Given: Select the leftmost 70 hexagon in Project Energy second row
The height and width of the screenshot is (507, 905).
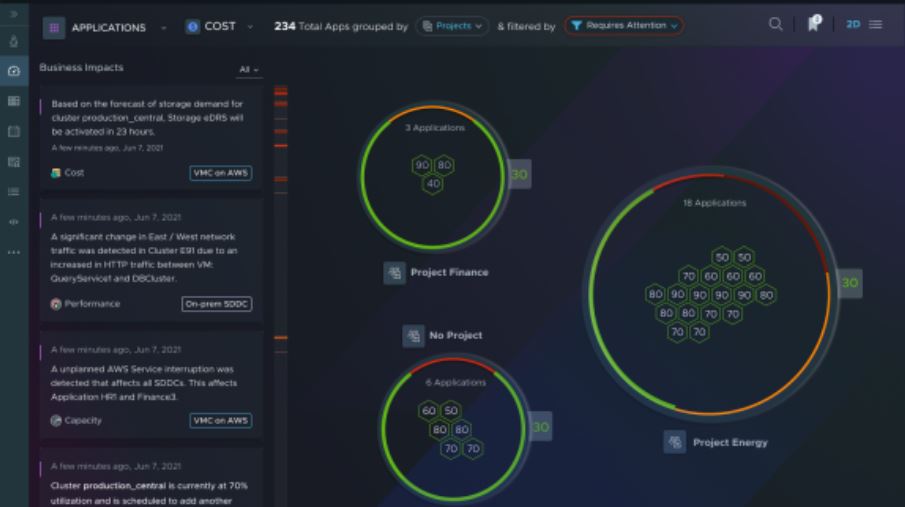Looking at the screenshot, I should tap(689, 276).
